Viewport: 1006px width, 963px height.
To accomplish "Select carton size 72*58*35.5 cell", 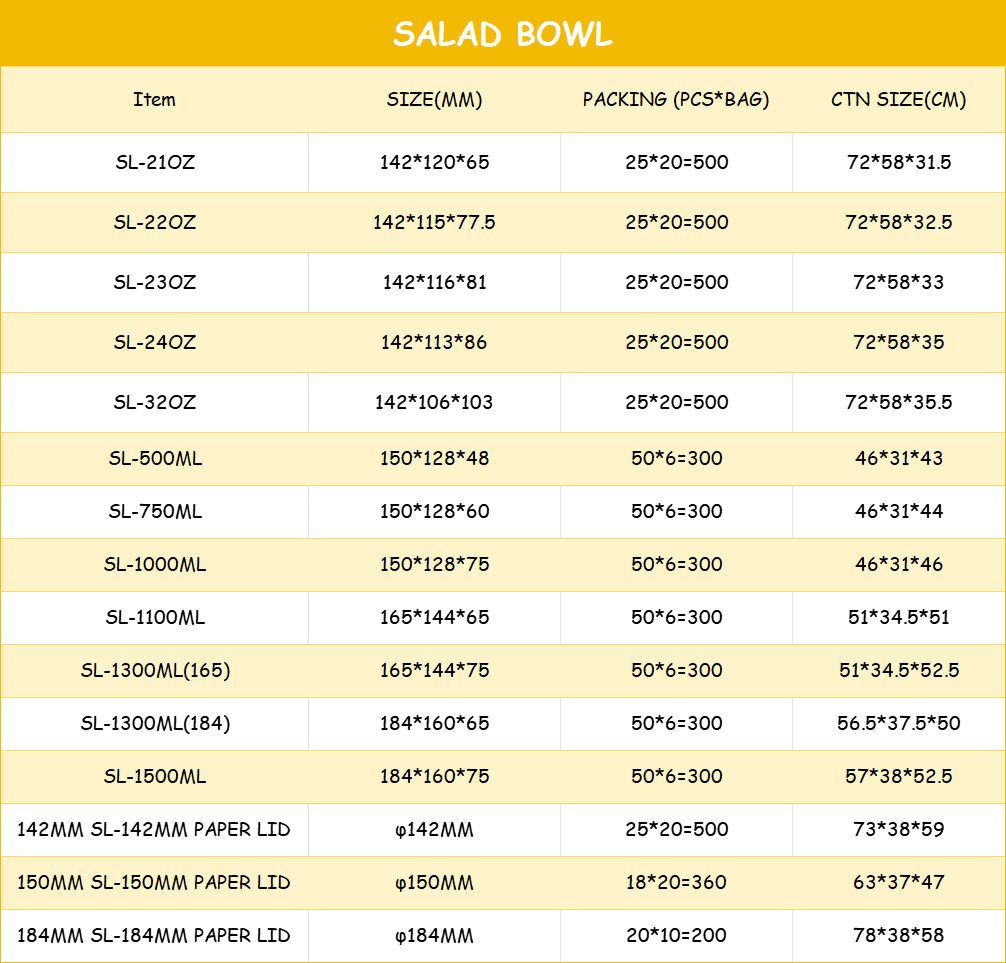I will pos(898,402).
